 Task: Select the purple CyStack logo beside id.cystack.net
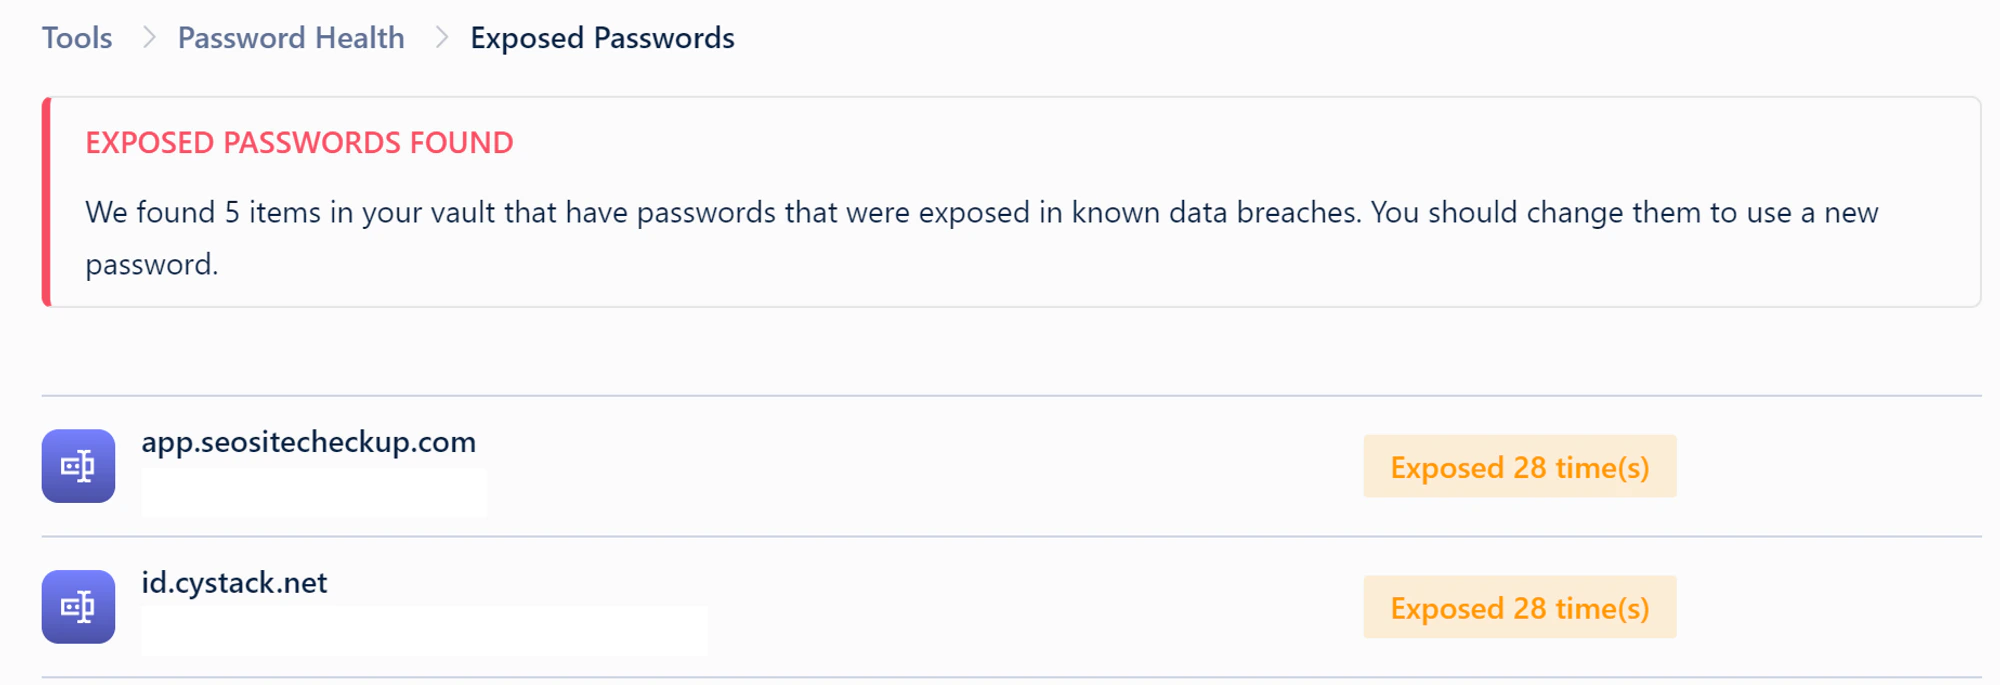pos(78,607)
